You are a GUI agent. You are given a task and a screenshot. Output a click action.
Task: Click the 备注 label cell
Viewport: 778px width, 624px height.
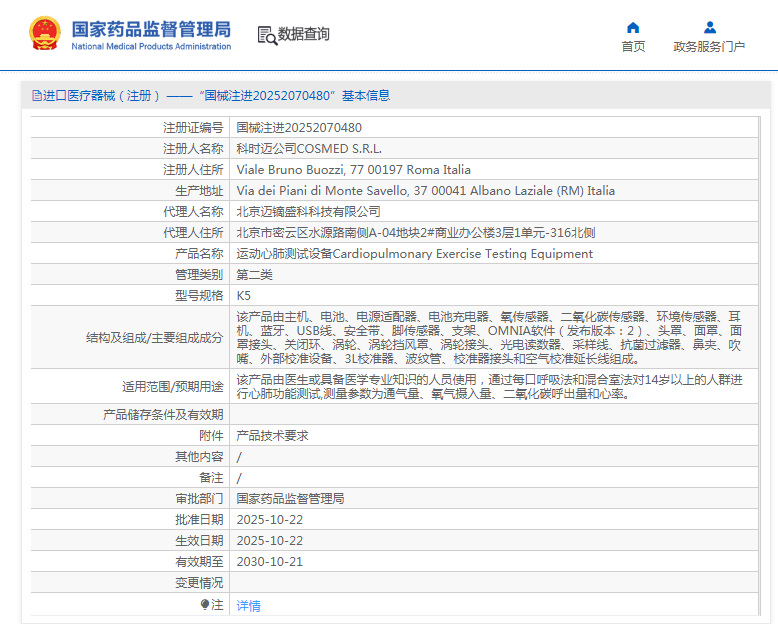click(130, 478)
